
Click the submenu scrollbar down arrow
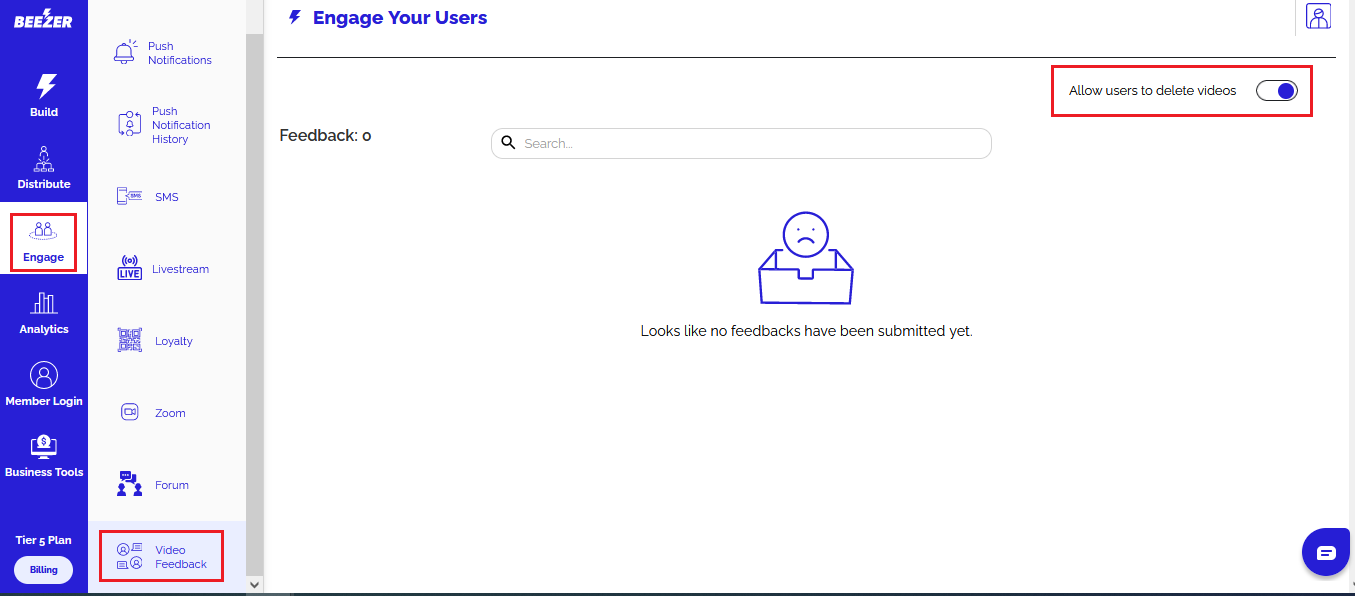coord(254,584)
